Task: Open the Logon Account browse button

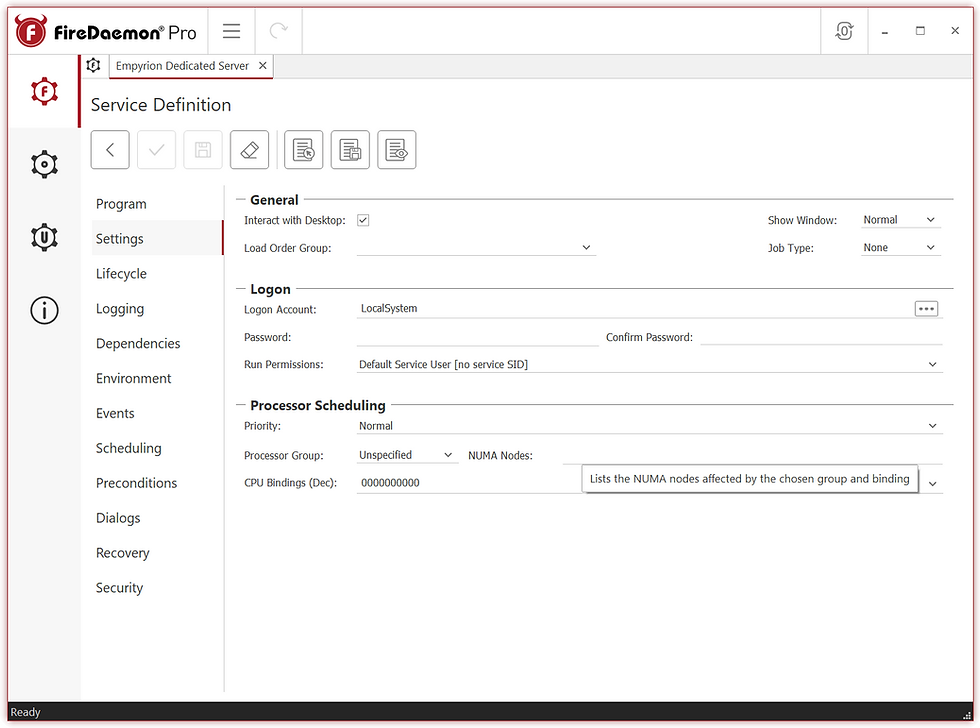Action: click(926, 308)
